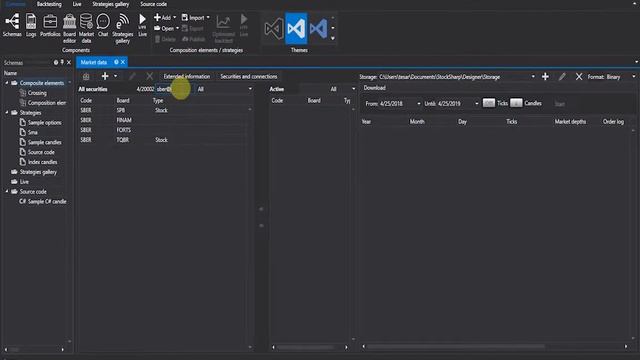Click the Start download button

click(560, 104)
